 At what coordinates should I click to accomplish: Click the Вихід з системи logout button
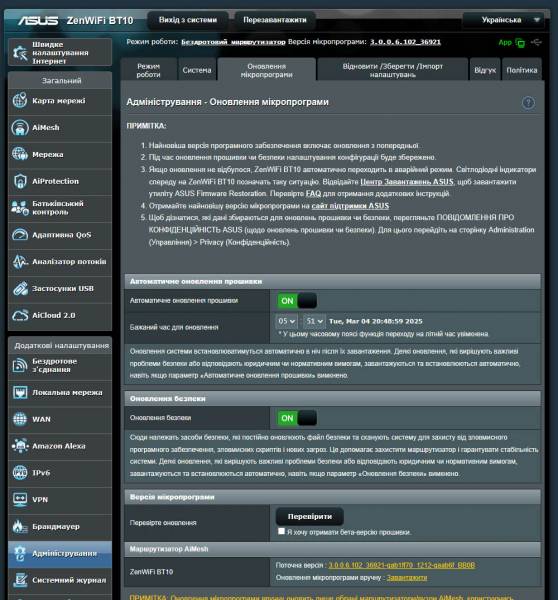pos(188,20)
